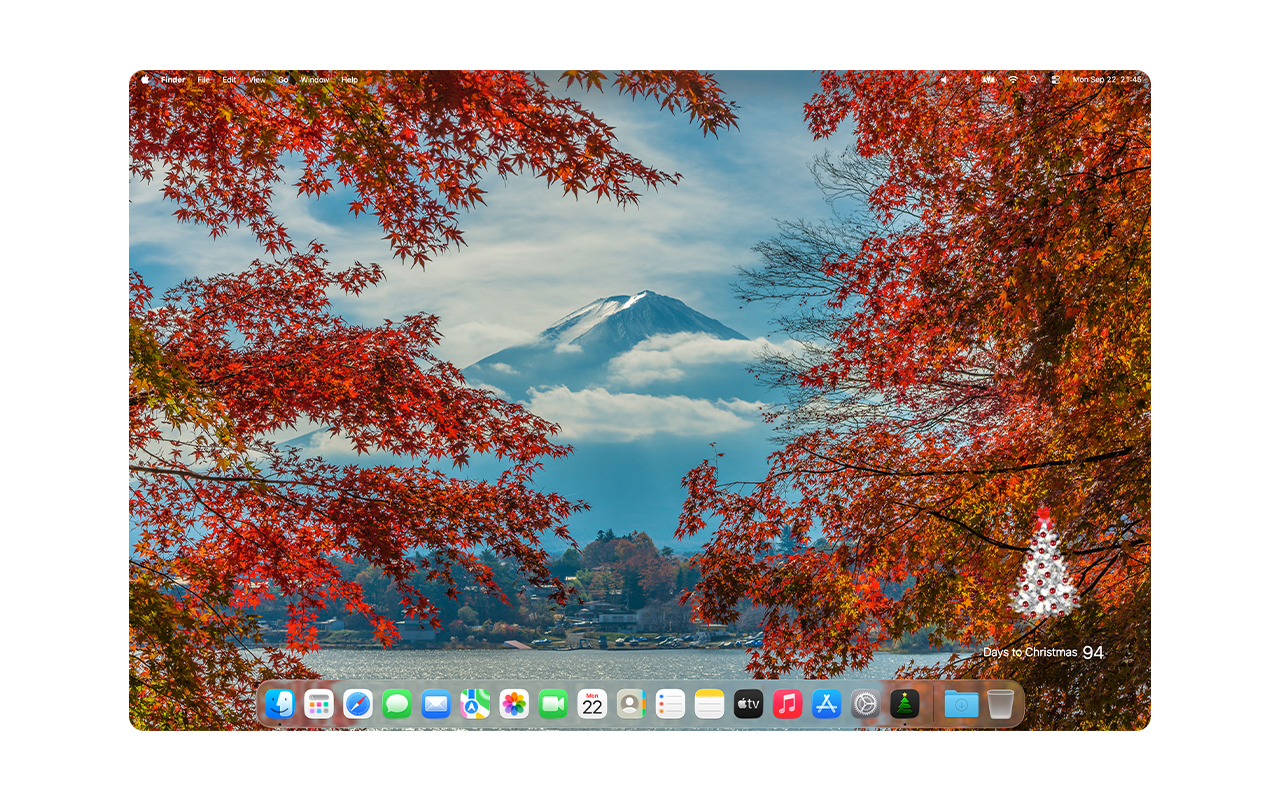Launch App Store from the Dock
The image size is (1280, 800).
click(826, 704)
